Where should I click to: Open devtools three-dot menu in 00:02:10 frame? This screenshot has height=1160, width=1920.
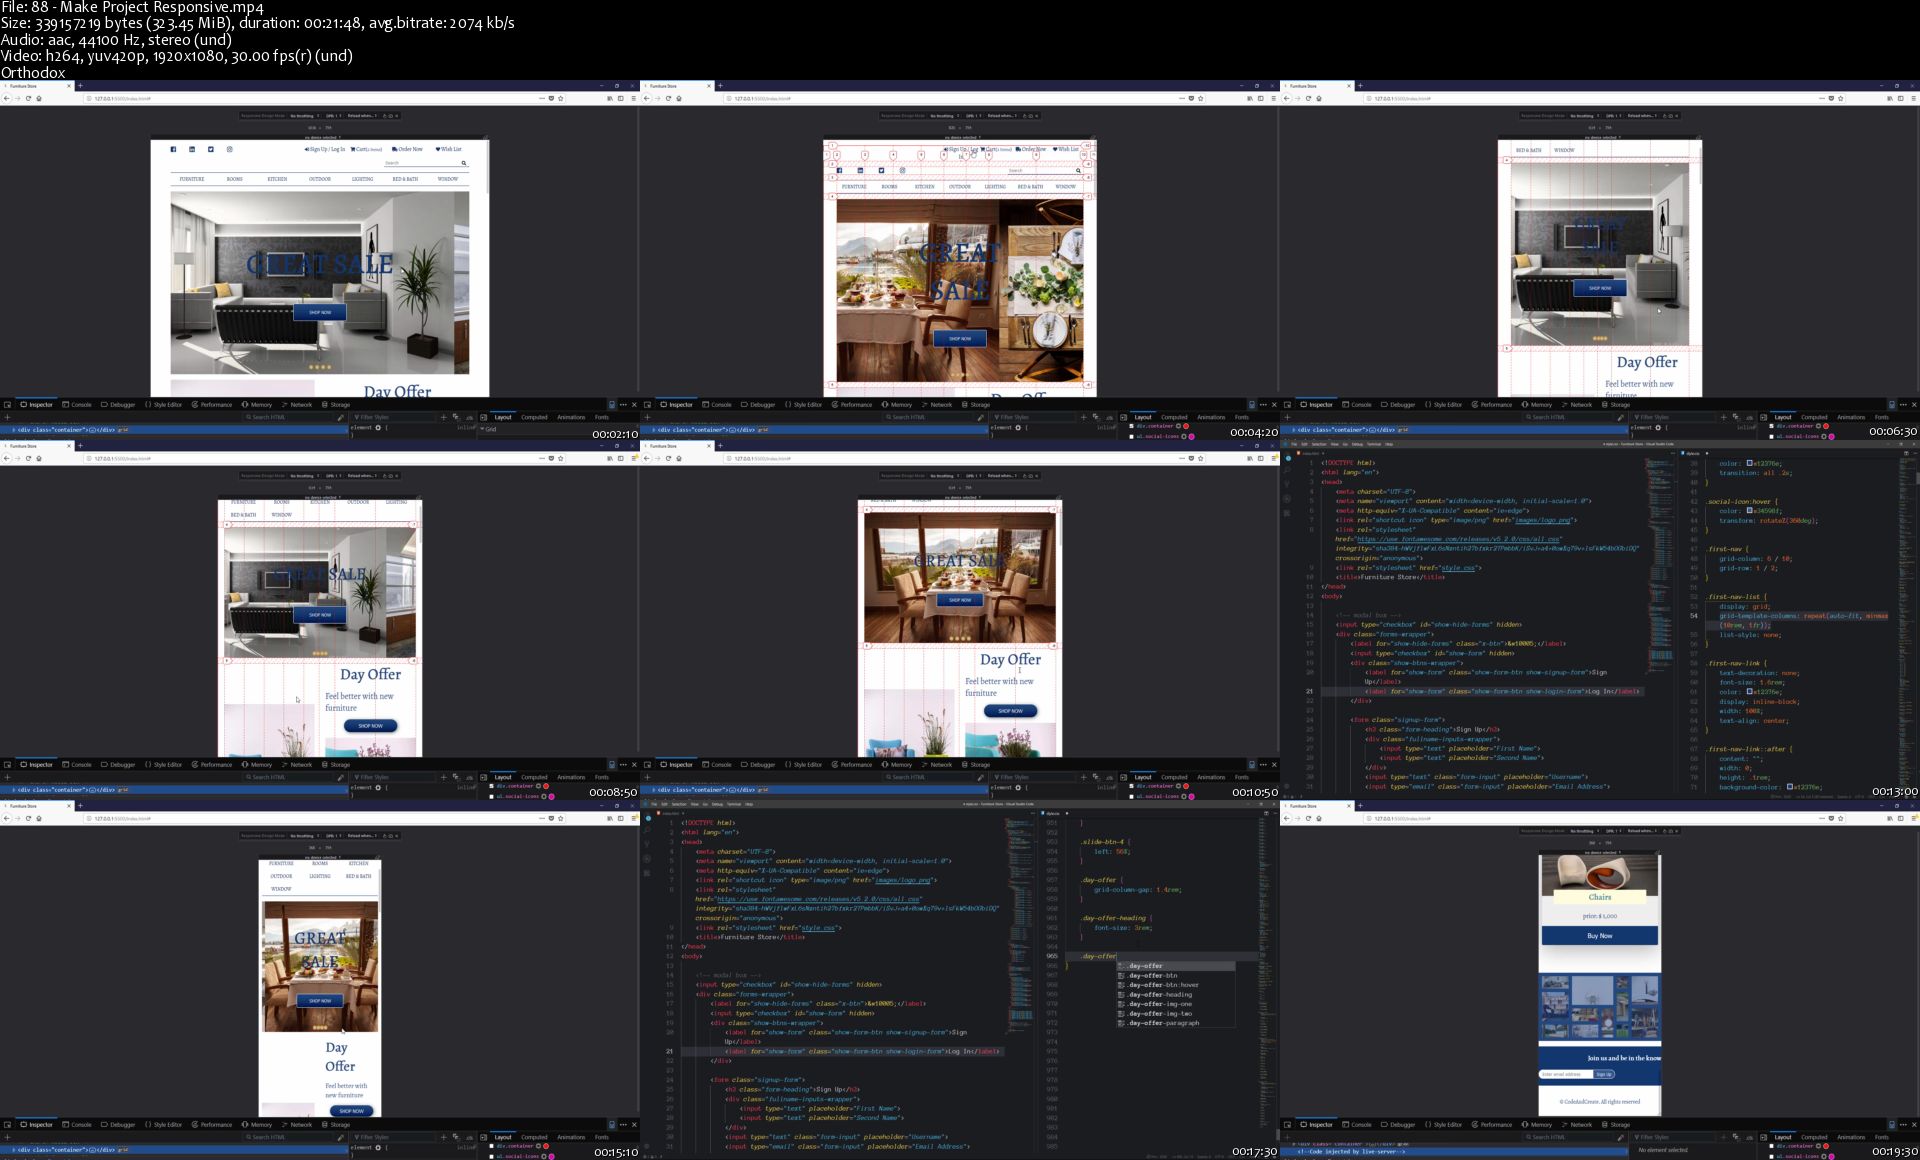(x=623, y=405)
